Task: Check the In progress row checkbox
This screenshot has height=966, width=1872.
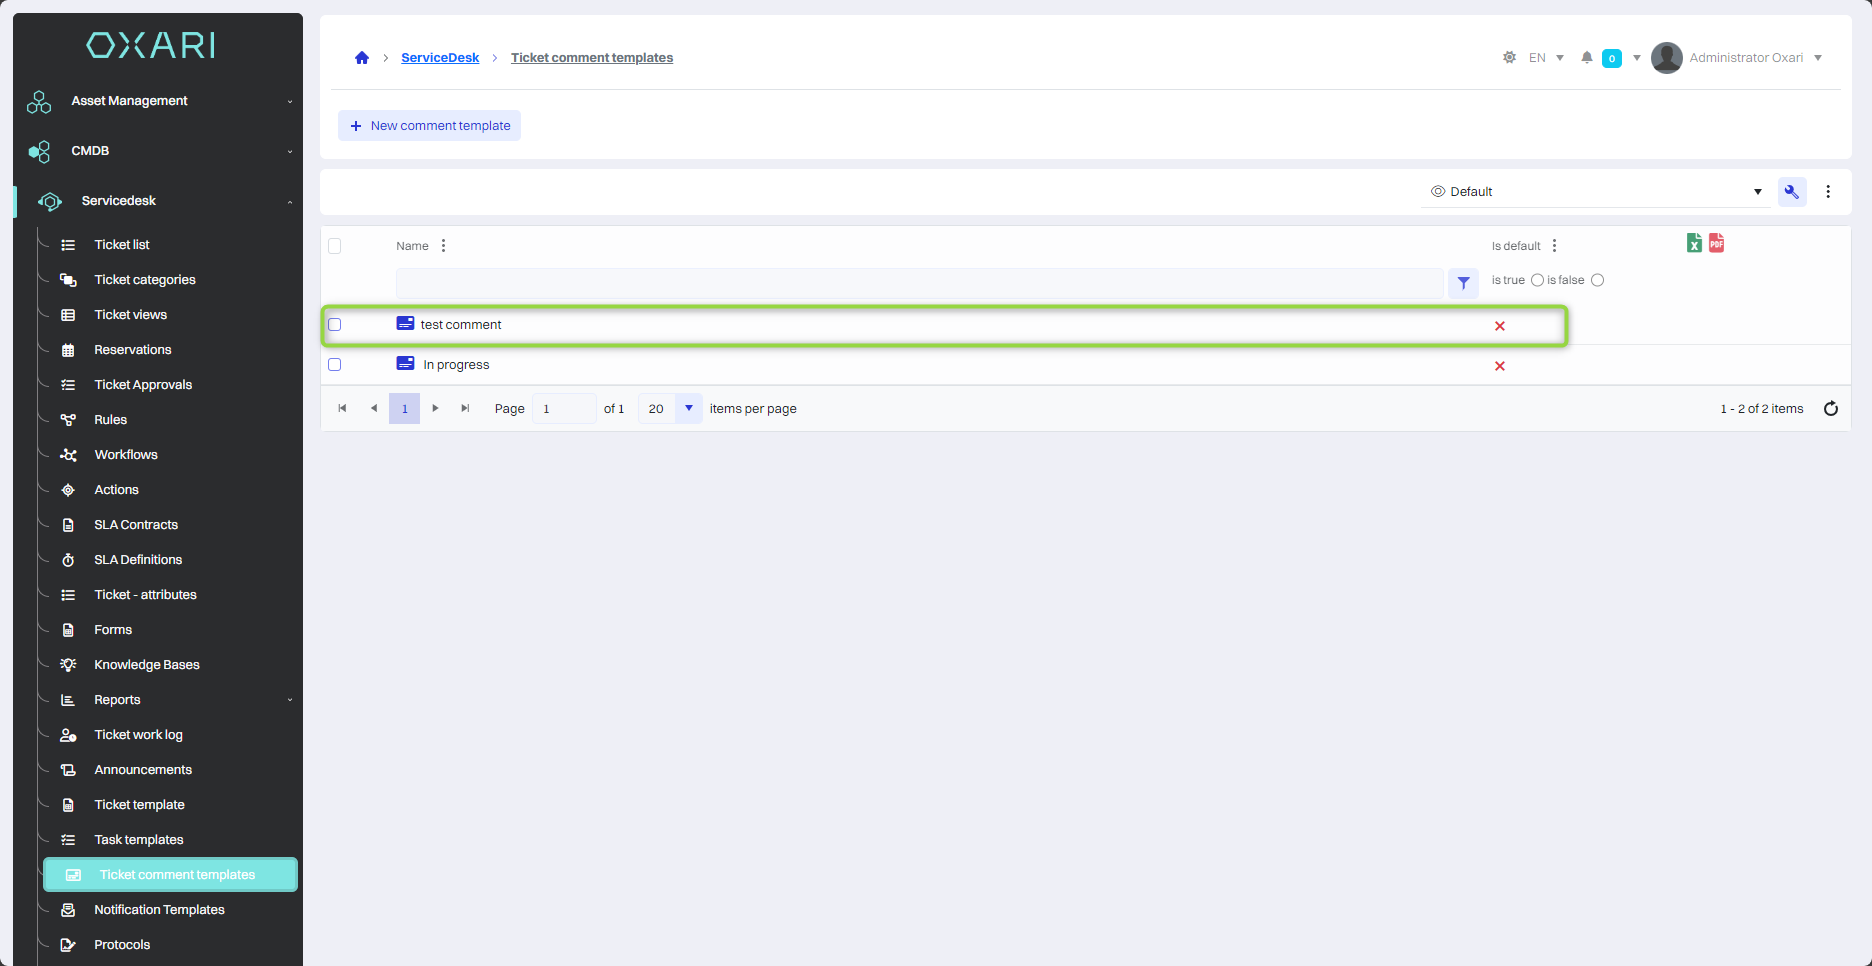Action: tap(335, 365)
